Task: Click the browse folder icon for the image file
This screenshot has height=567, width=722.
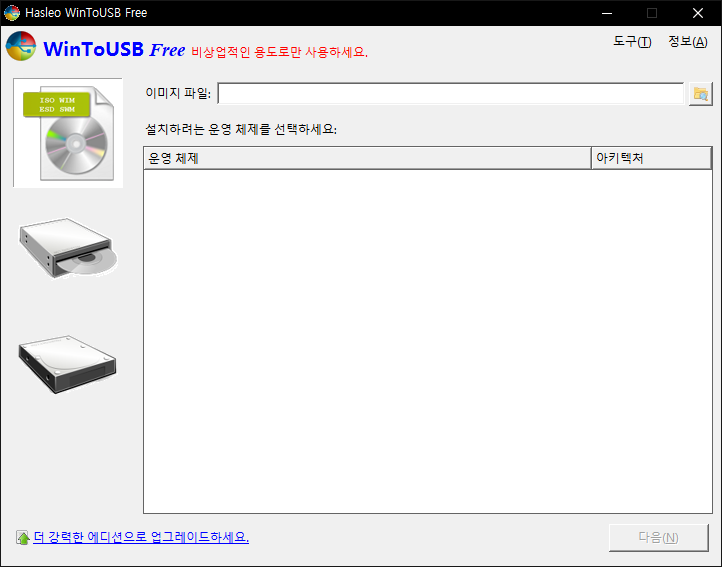Action: coord(700,94)
